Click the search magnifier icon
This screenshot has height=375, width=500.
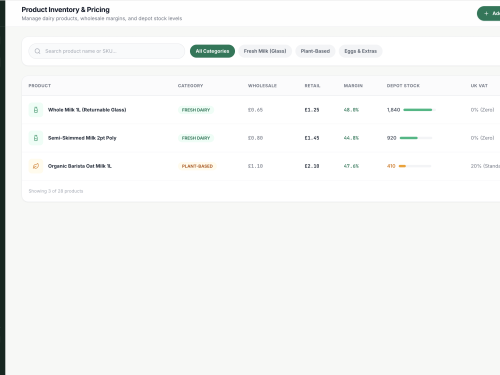37,51
